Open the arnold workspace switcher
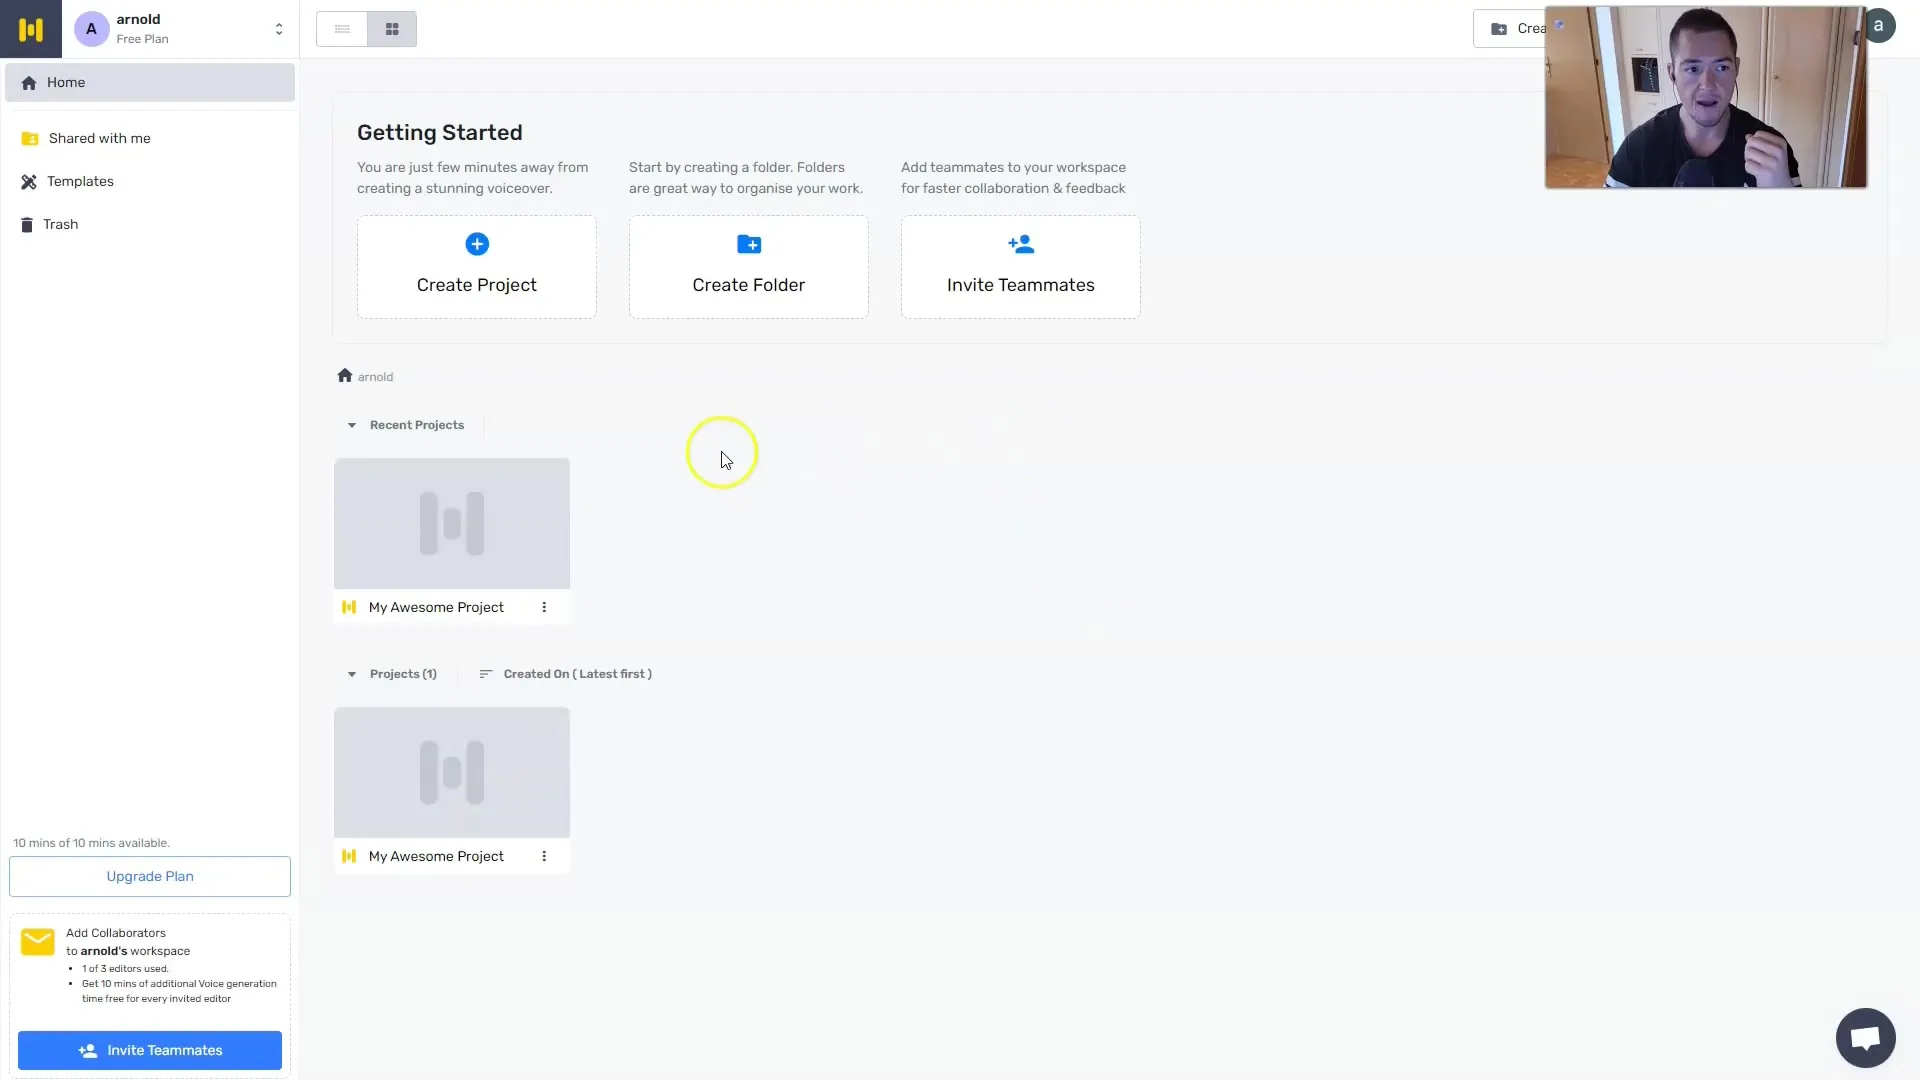The width and height of the screenshot is (1920, 1080). (x=279, y=29)
